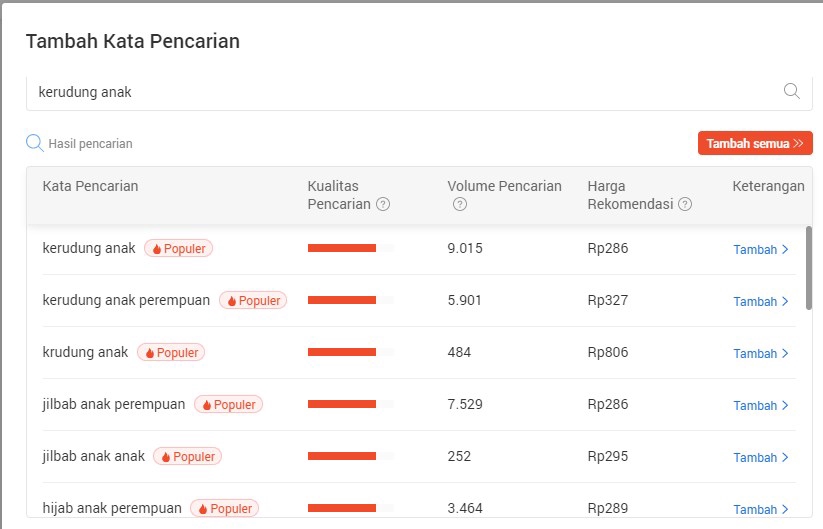Click the kerudung anak search input field
Image resolution: width=823 pixels, height=529 pixels.
click(400, 92)
